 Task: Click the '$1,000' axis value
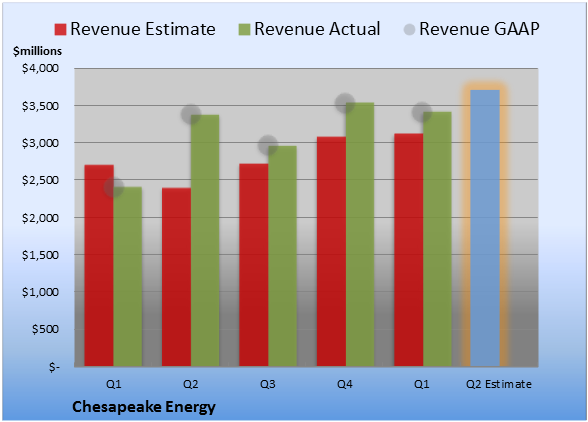click(40, 292)
